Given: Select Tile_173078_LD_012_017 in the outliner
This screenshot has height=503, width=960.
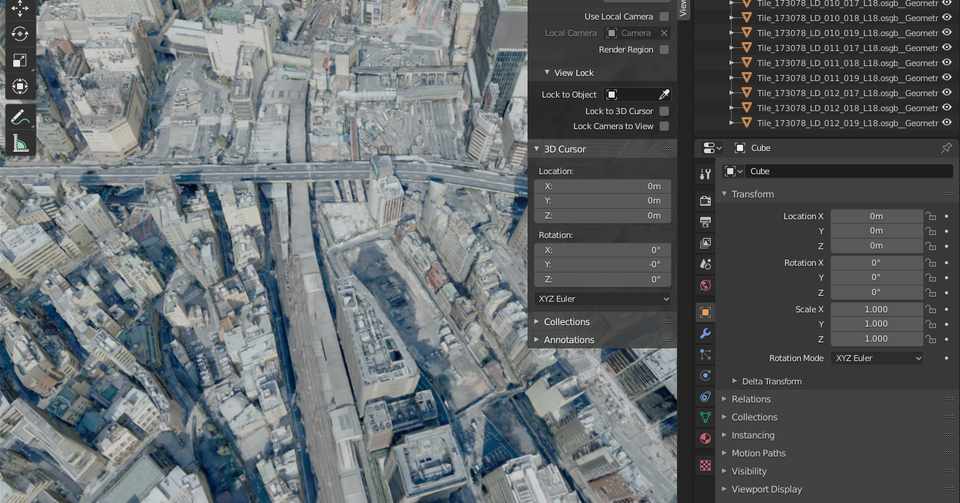Looking at the screenshot, I should coord(847,93).
